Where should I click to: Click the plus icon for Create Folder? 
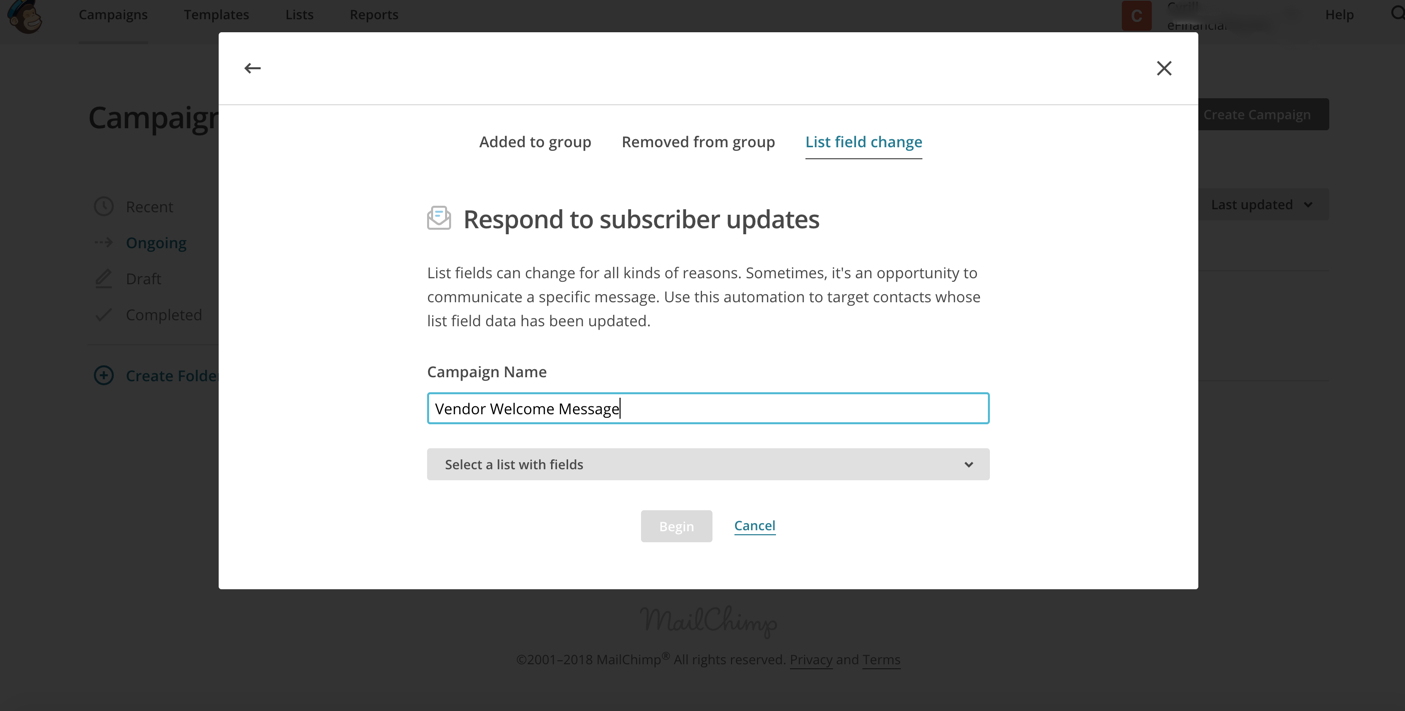pos(104,375)
